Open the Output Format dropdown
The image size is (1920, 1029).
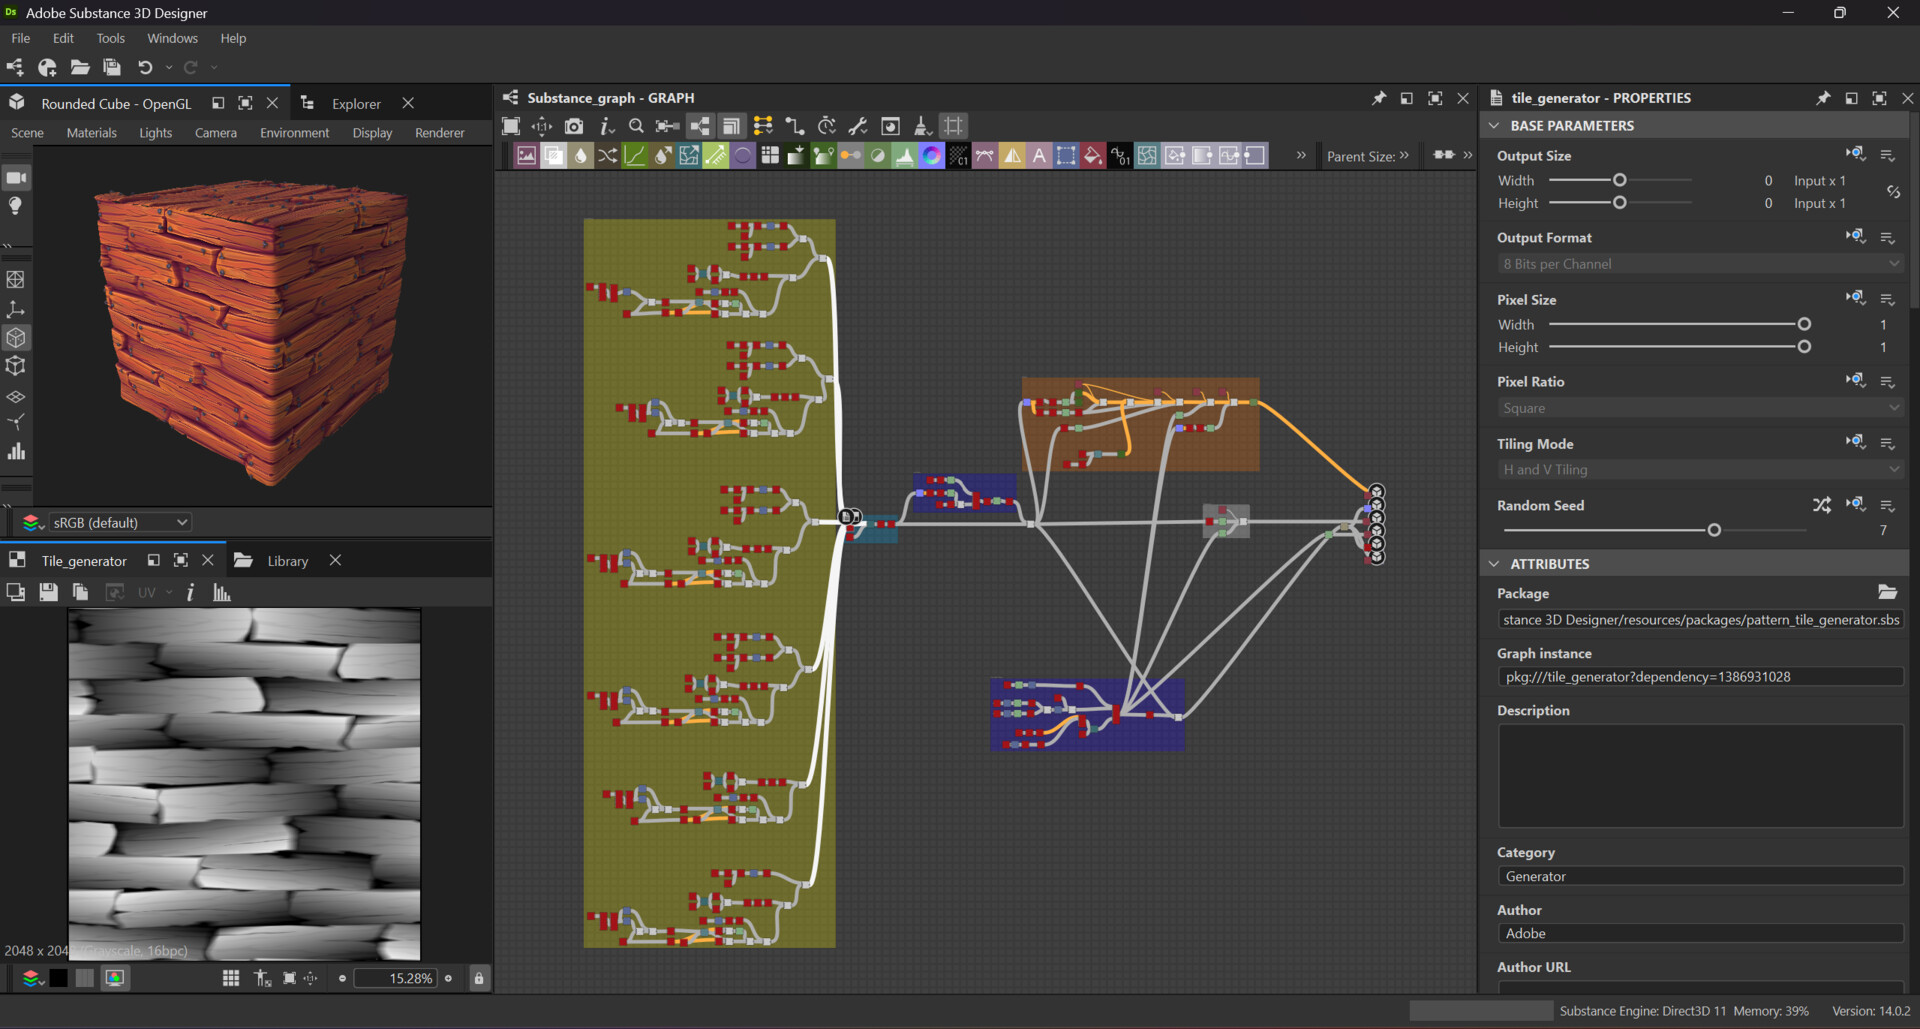1698,263
